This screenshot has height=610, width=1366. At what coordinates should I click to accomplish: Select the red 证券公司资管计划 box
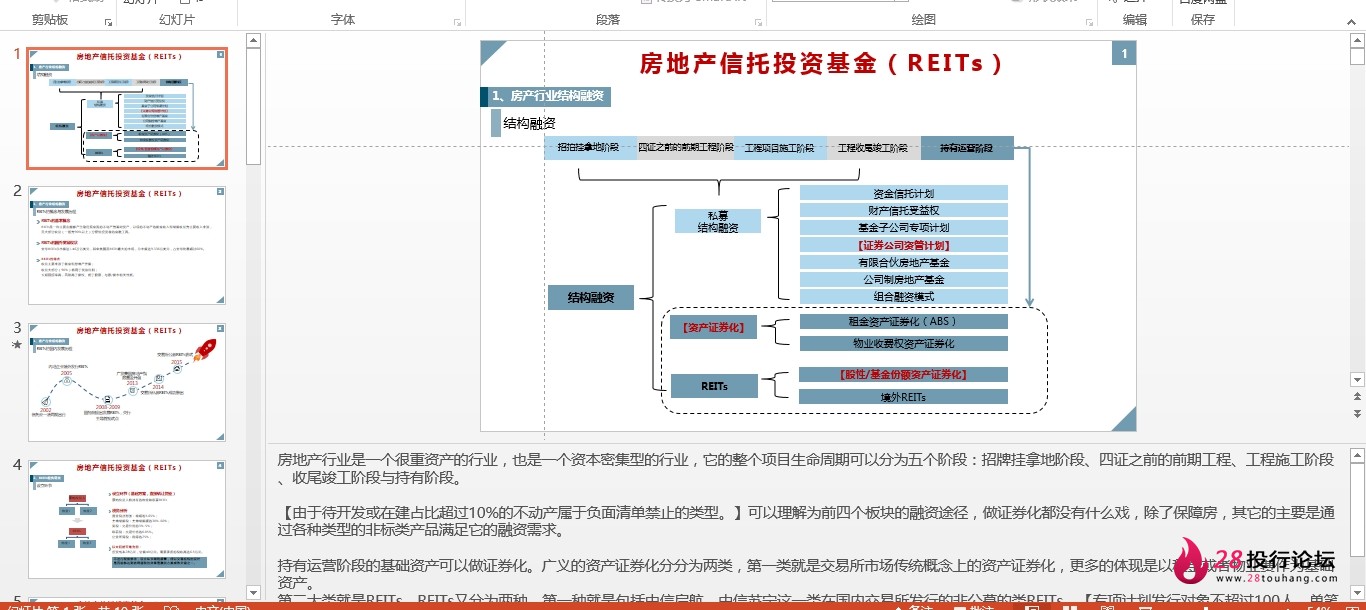coord(904,245)
